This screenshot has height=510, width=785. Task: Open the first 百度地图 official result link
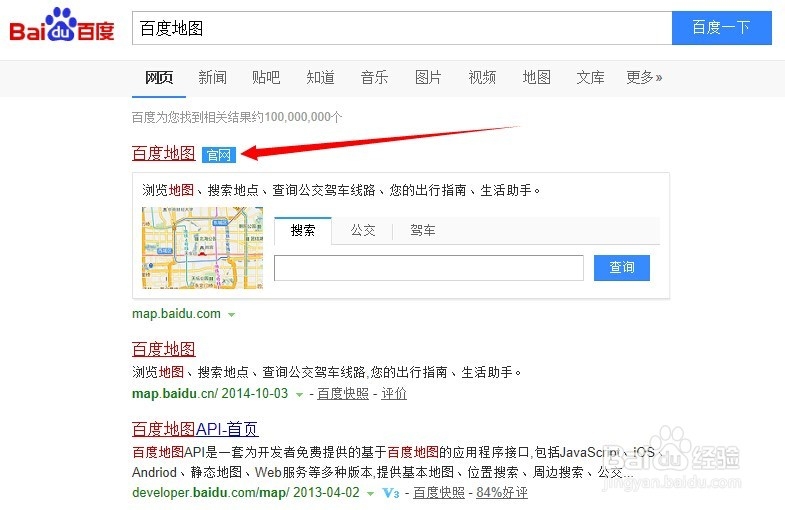(164, 153)
